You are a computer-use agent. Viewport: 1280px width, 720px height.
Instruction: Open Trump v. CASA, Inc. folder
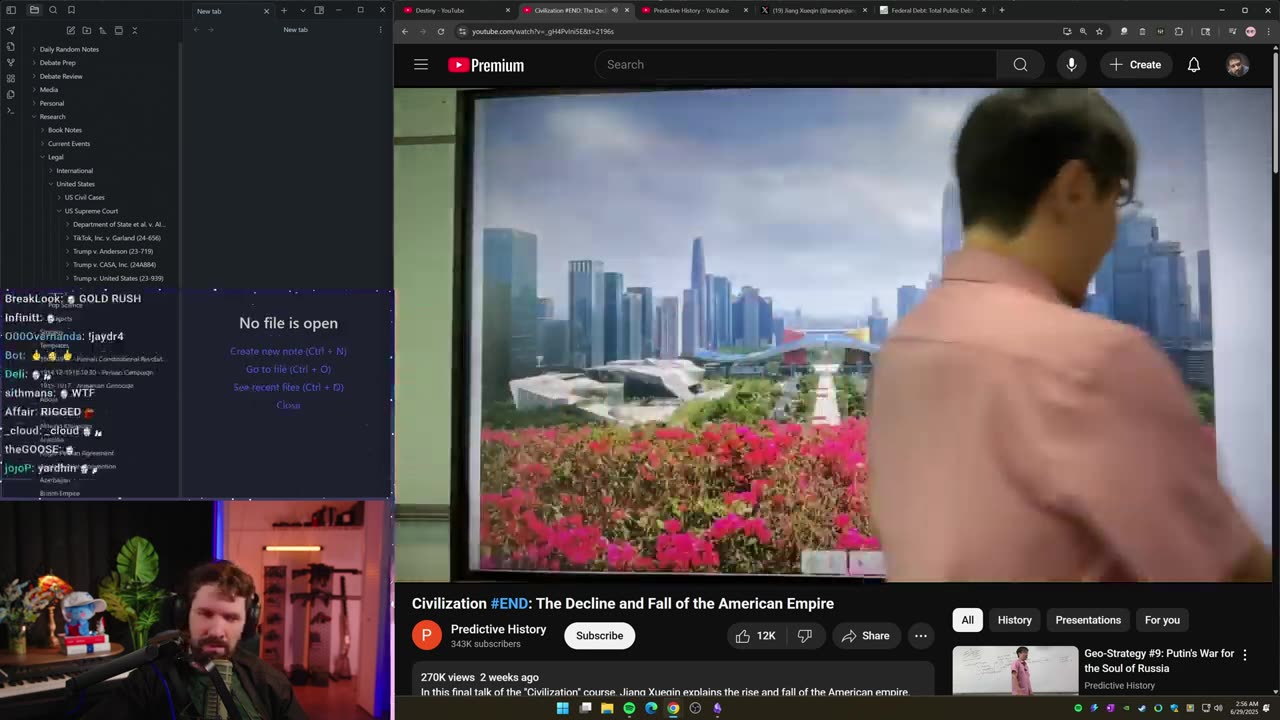[x=114, y=265]
